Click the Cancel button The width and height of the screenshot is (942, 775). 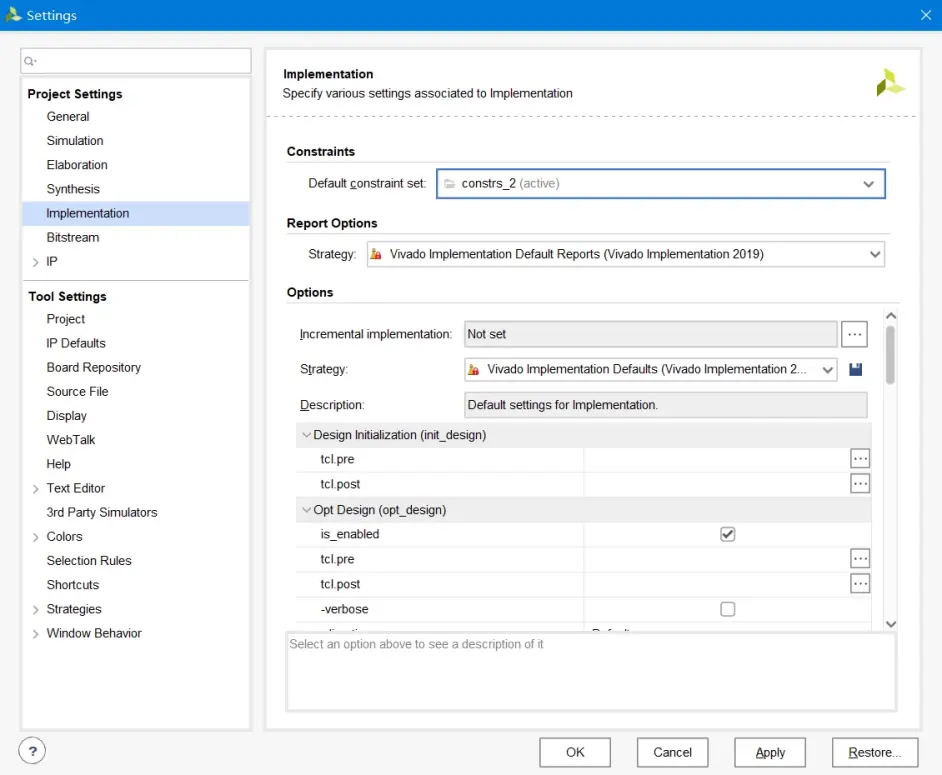tap(672, 753)
